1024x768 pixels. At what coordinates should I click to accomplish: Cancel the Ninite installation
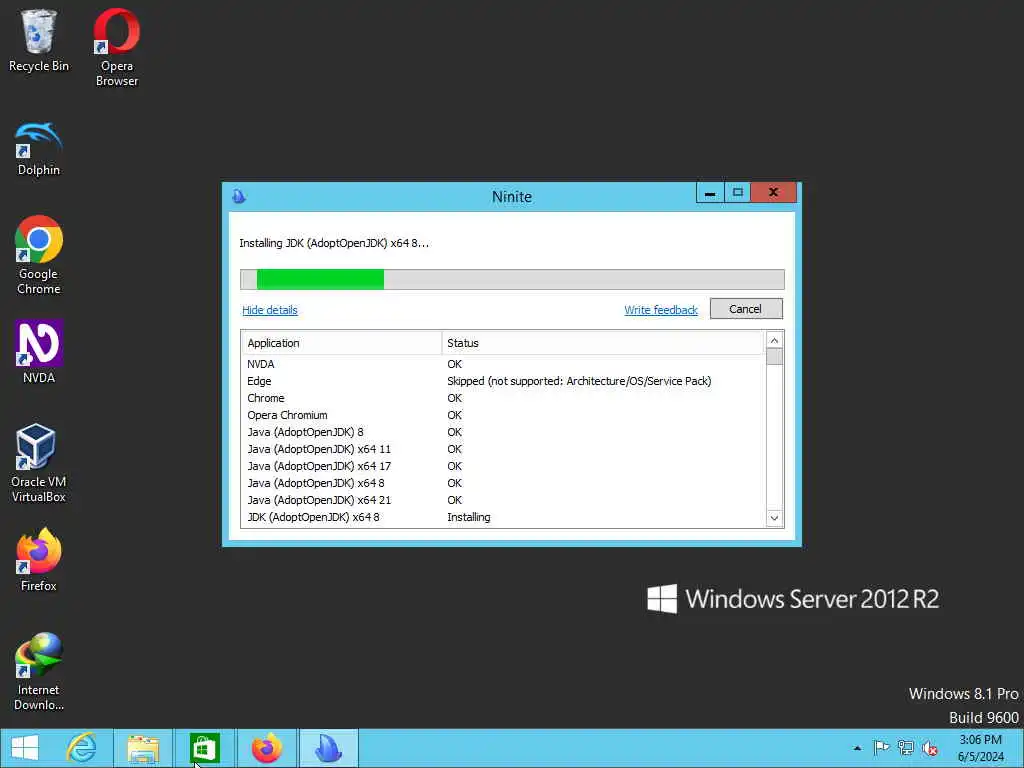[746, 309]
